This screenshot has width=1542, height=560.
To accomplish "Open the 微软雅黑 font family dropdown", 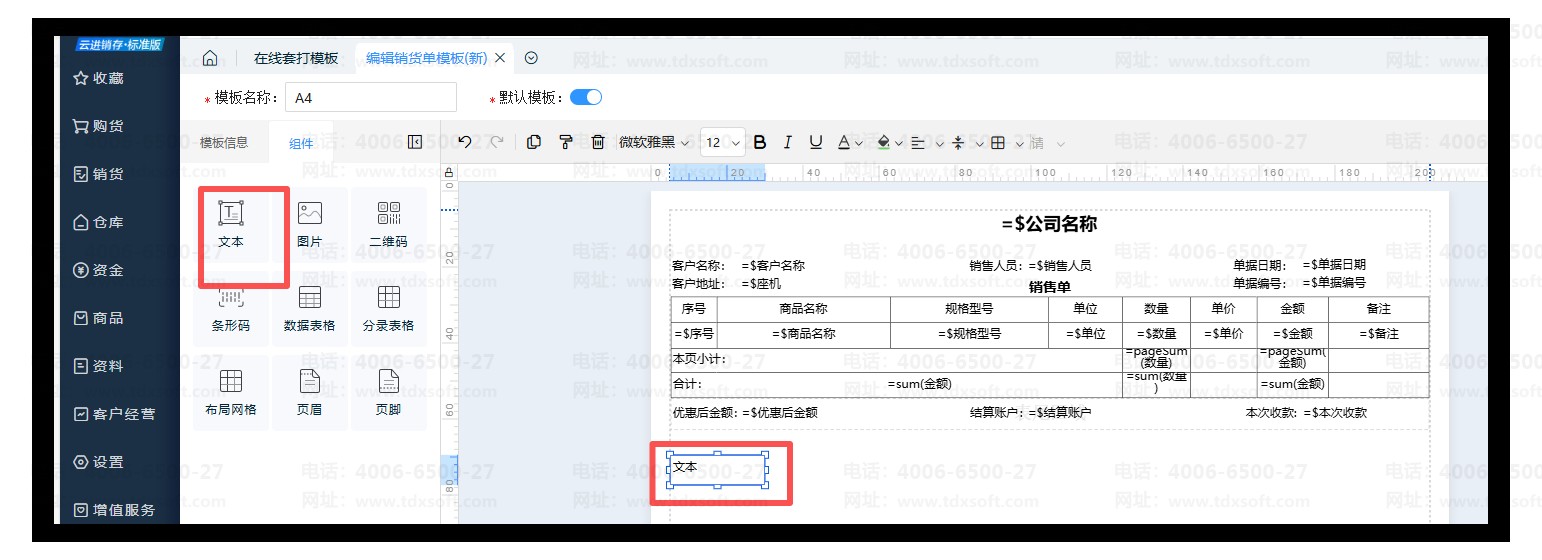I will (x=654, y=143).
